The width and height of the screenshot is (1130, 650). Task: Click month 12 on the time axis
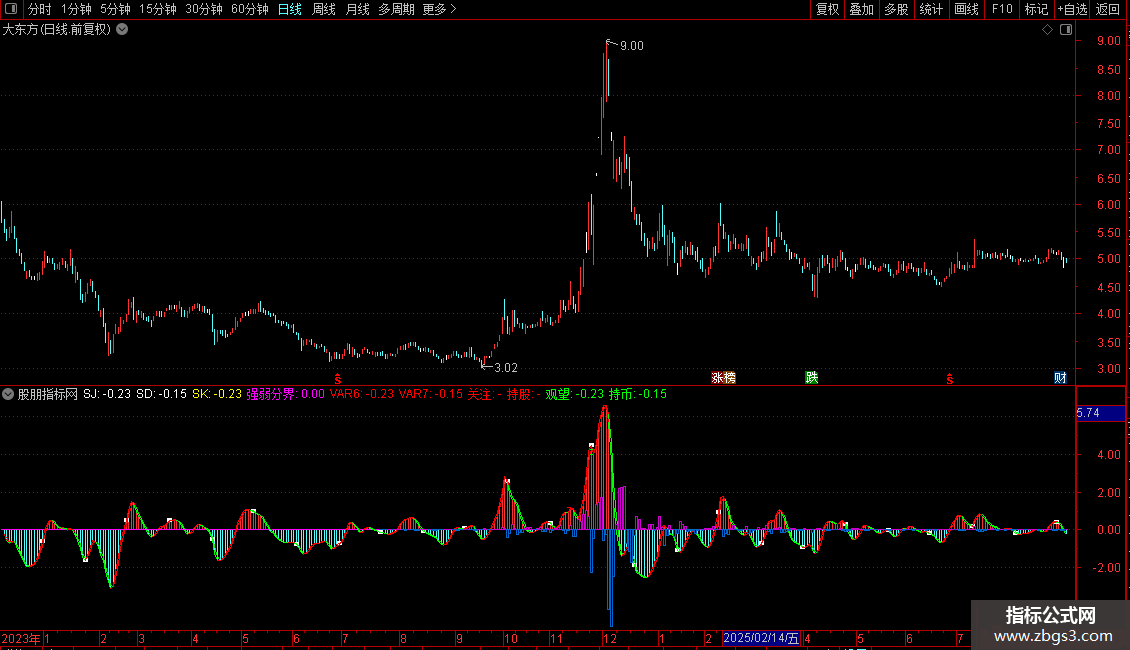tap(610, 638)
